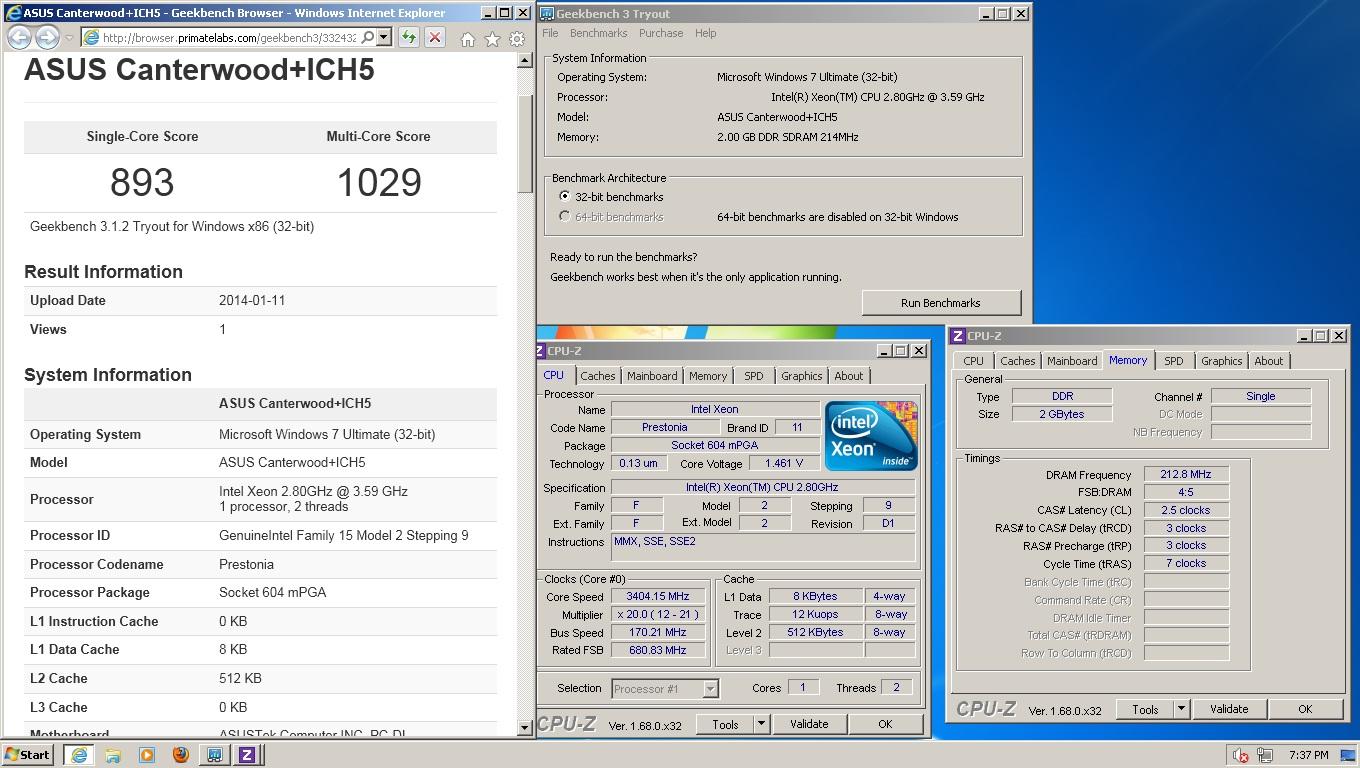Open Tools dropdown arrow in right CPU-Z
Viewport: 1360px width, 768px height.
point(1181,709)
